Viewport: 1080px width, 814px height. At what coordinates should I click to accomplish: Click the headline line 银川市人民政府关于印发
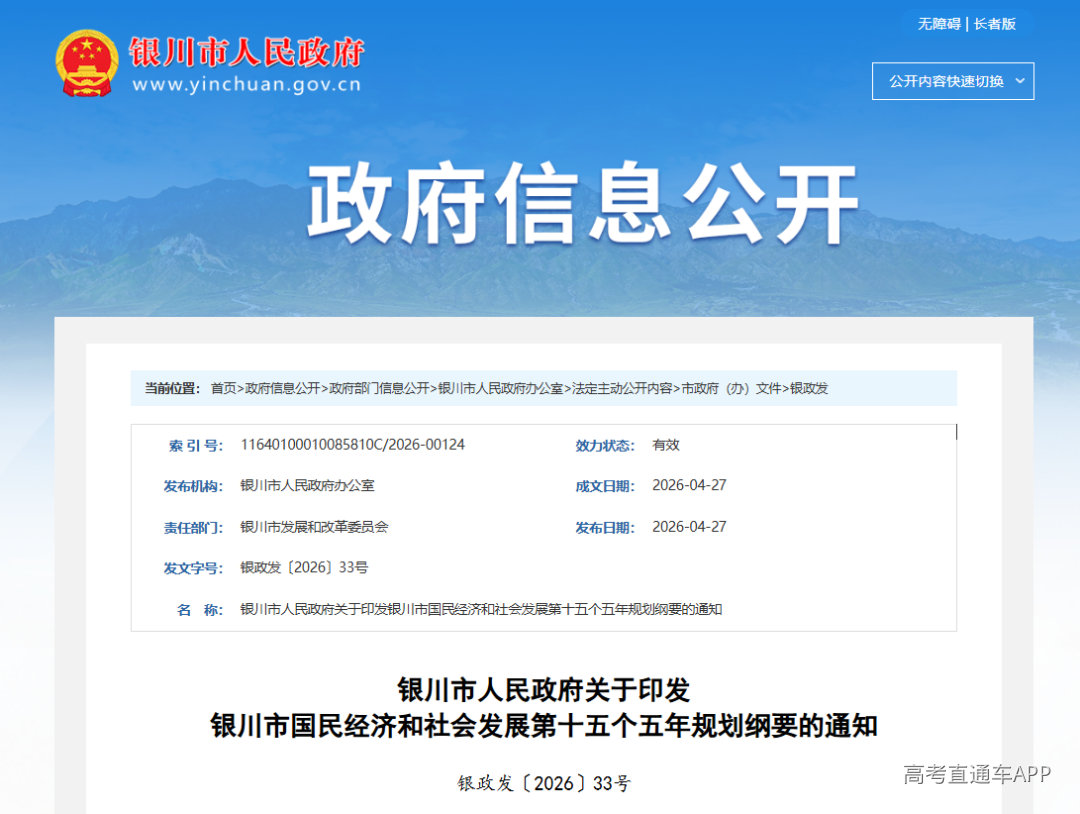pos(544,689)
